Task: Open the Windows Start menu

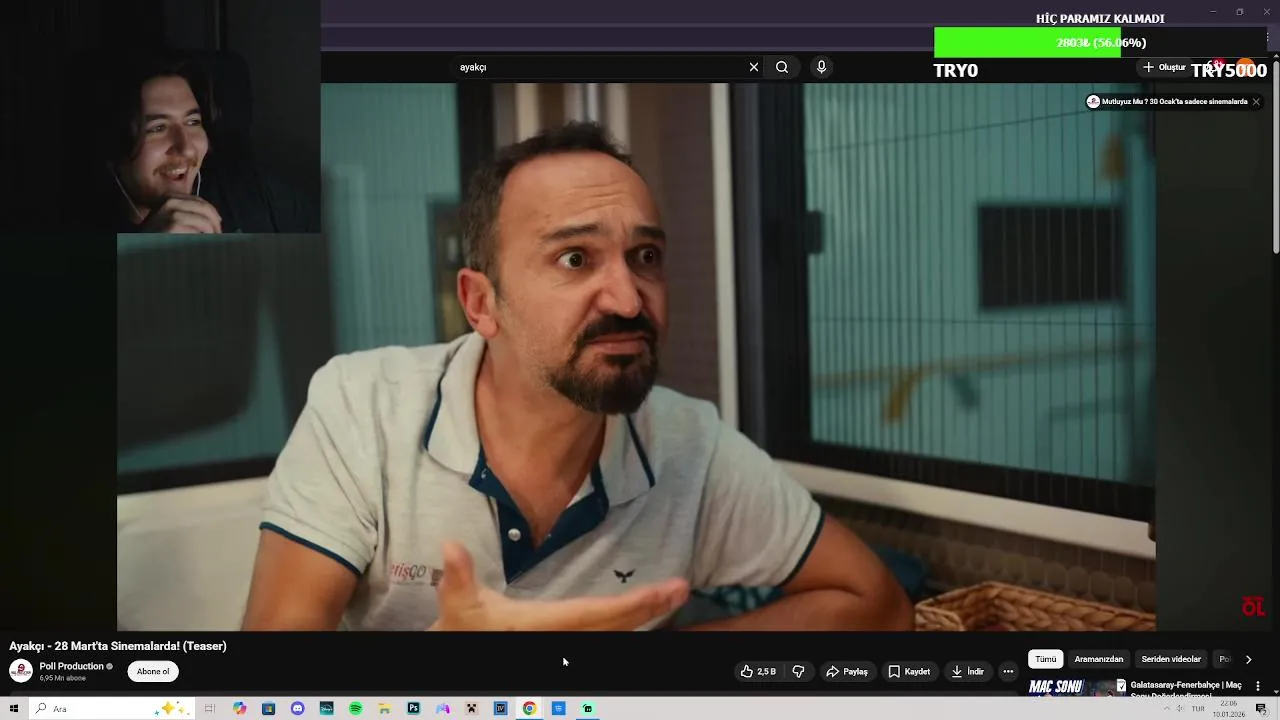Action: (14, 708)
